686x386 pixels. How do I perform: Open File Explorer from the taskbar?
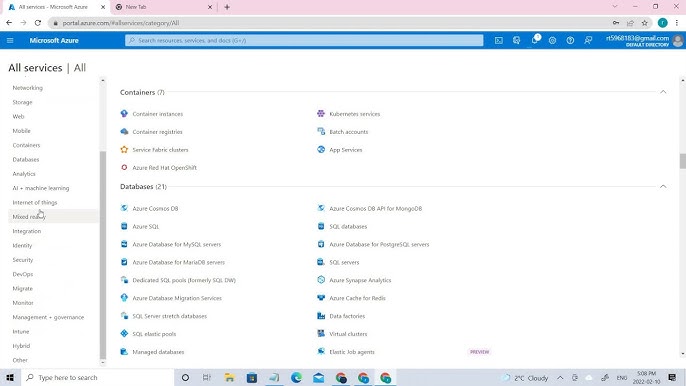point(229,377)
